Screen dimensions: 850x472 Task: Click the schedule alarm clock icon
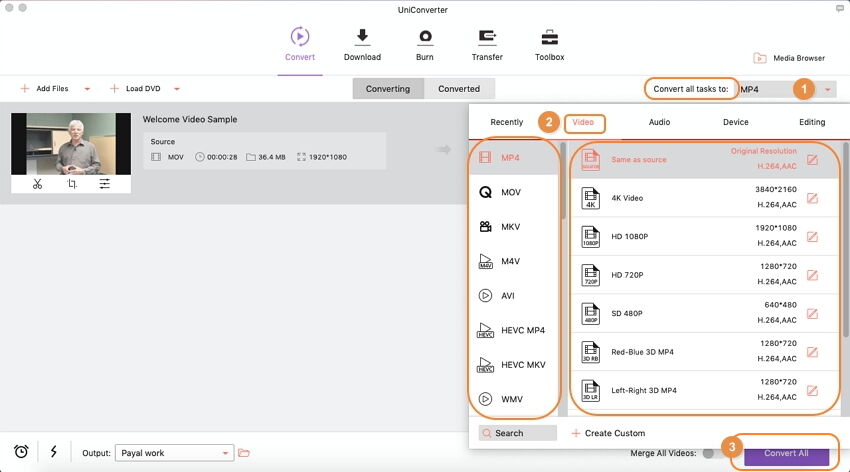click(21, 451)
